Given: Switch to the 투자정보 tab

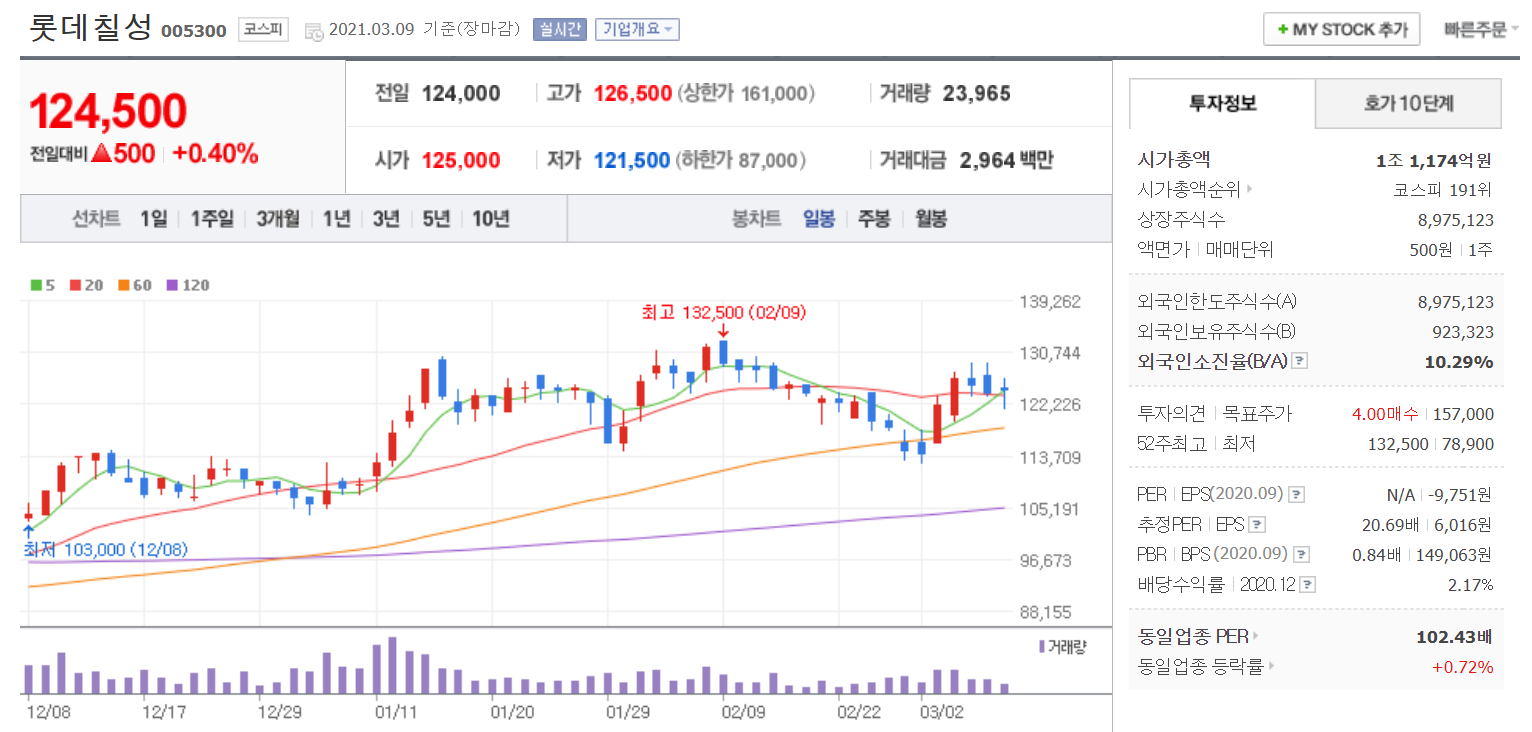Looking at the screenshot, I should 1222,103.
